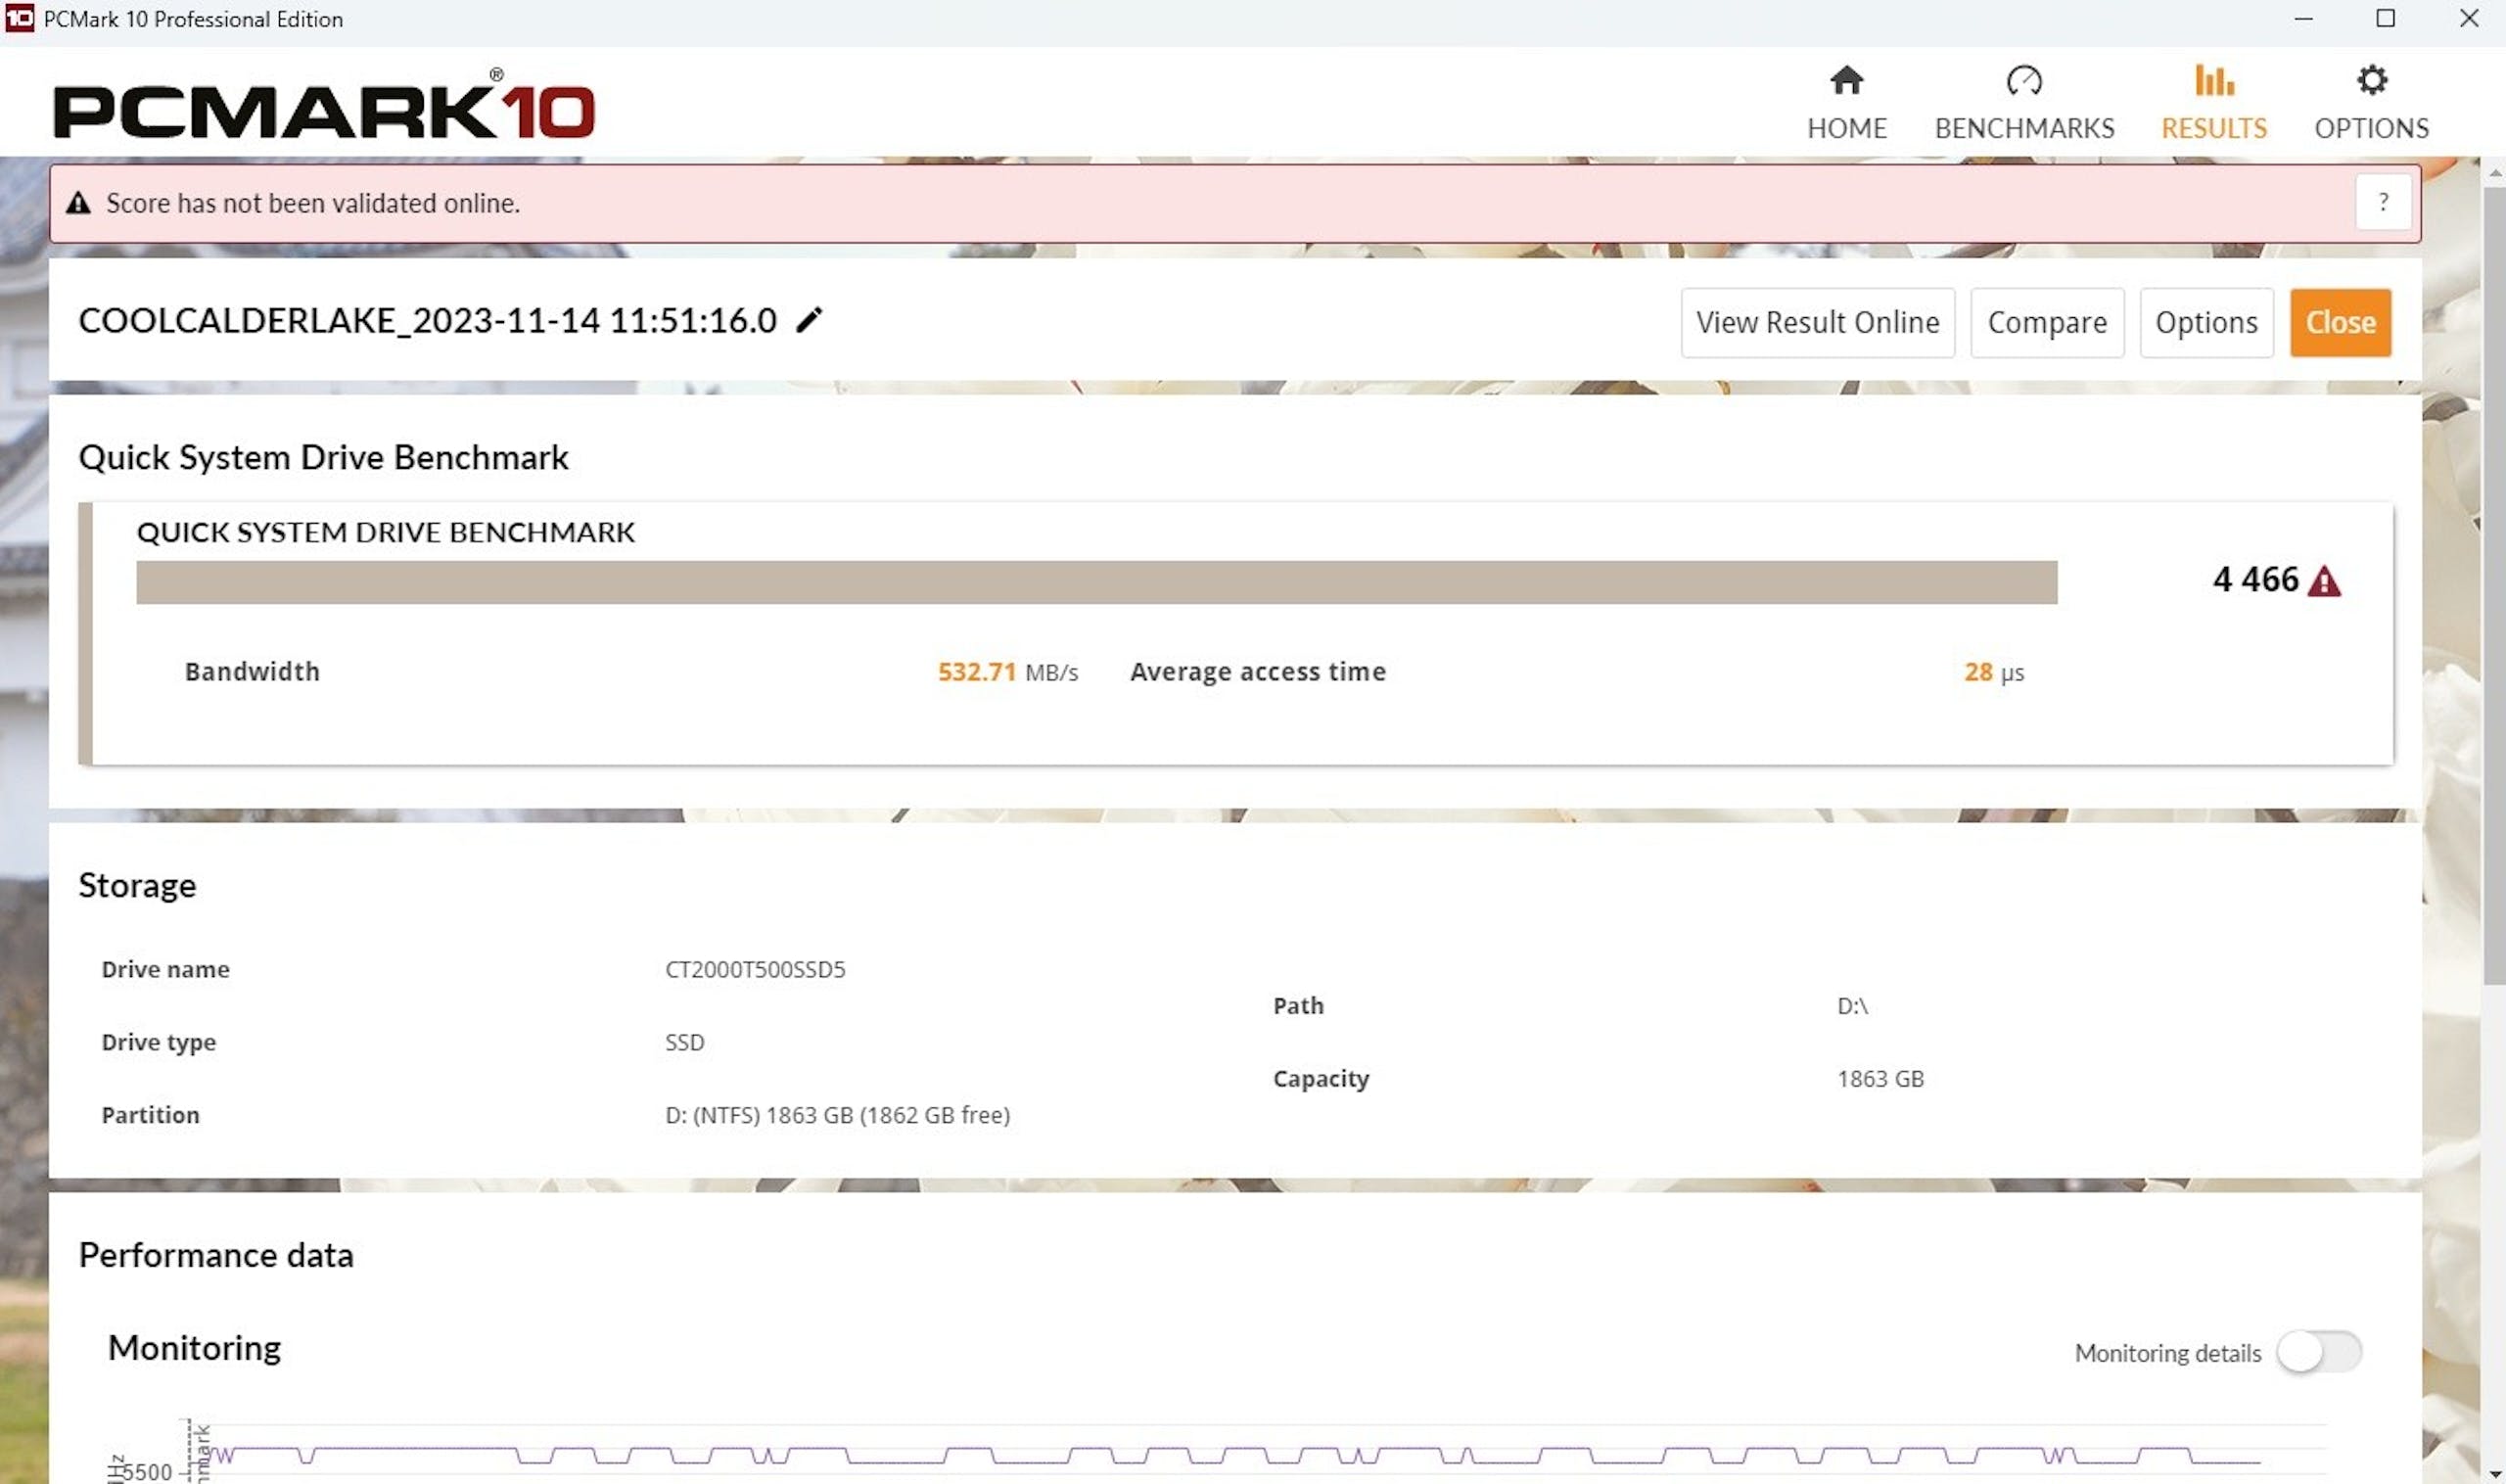
Task: Click question mark help icon in warning banner
Action: pyautogui.click(x=2383, y=203)
